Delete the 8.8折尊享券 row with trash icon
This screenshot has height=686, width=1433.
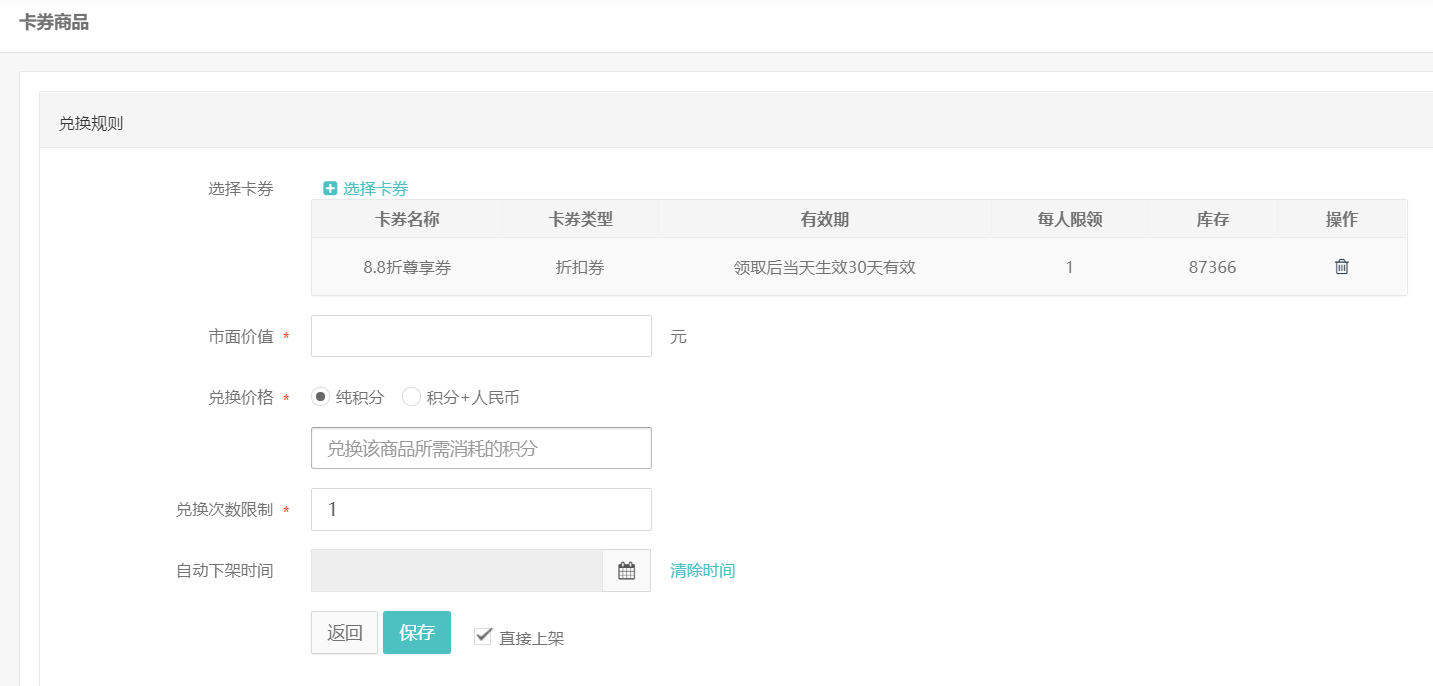[x=1341, y=267]
